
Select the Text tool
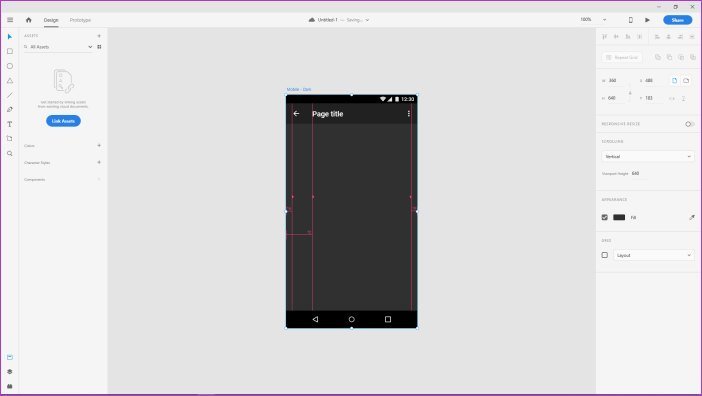[10, 124]
